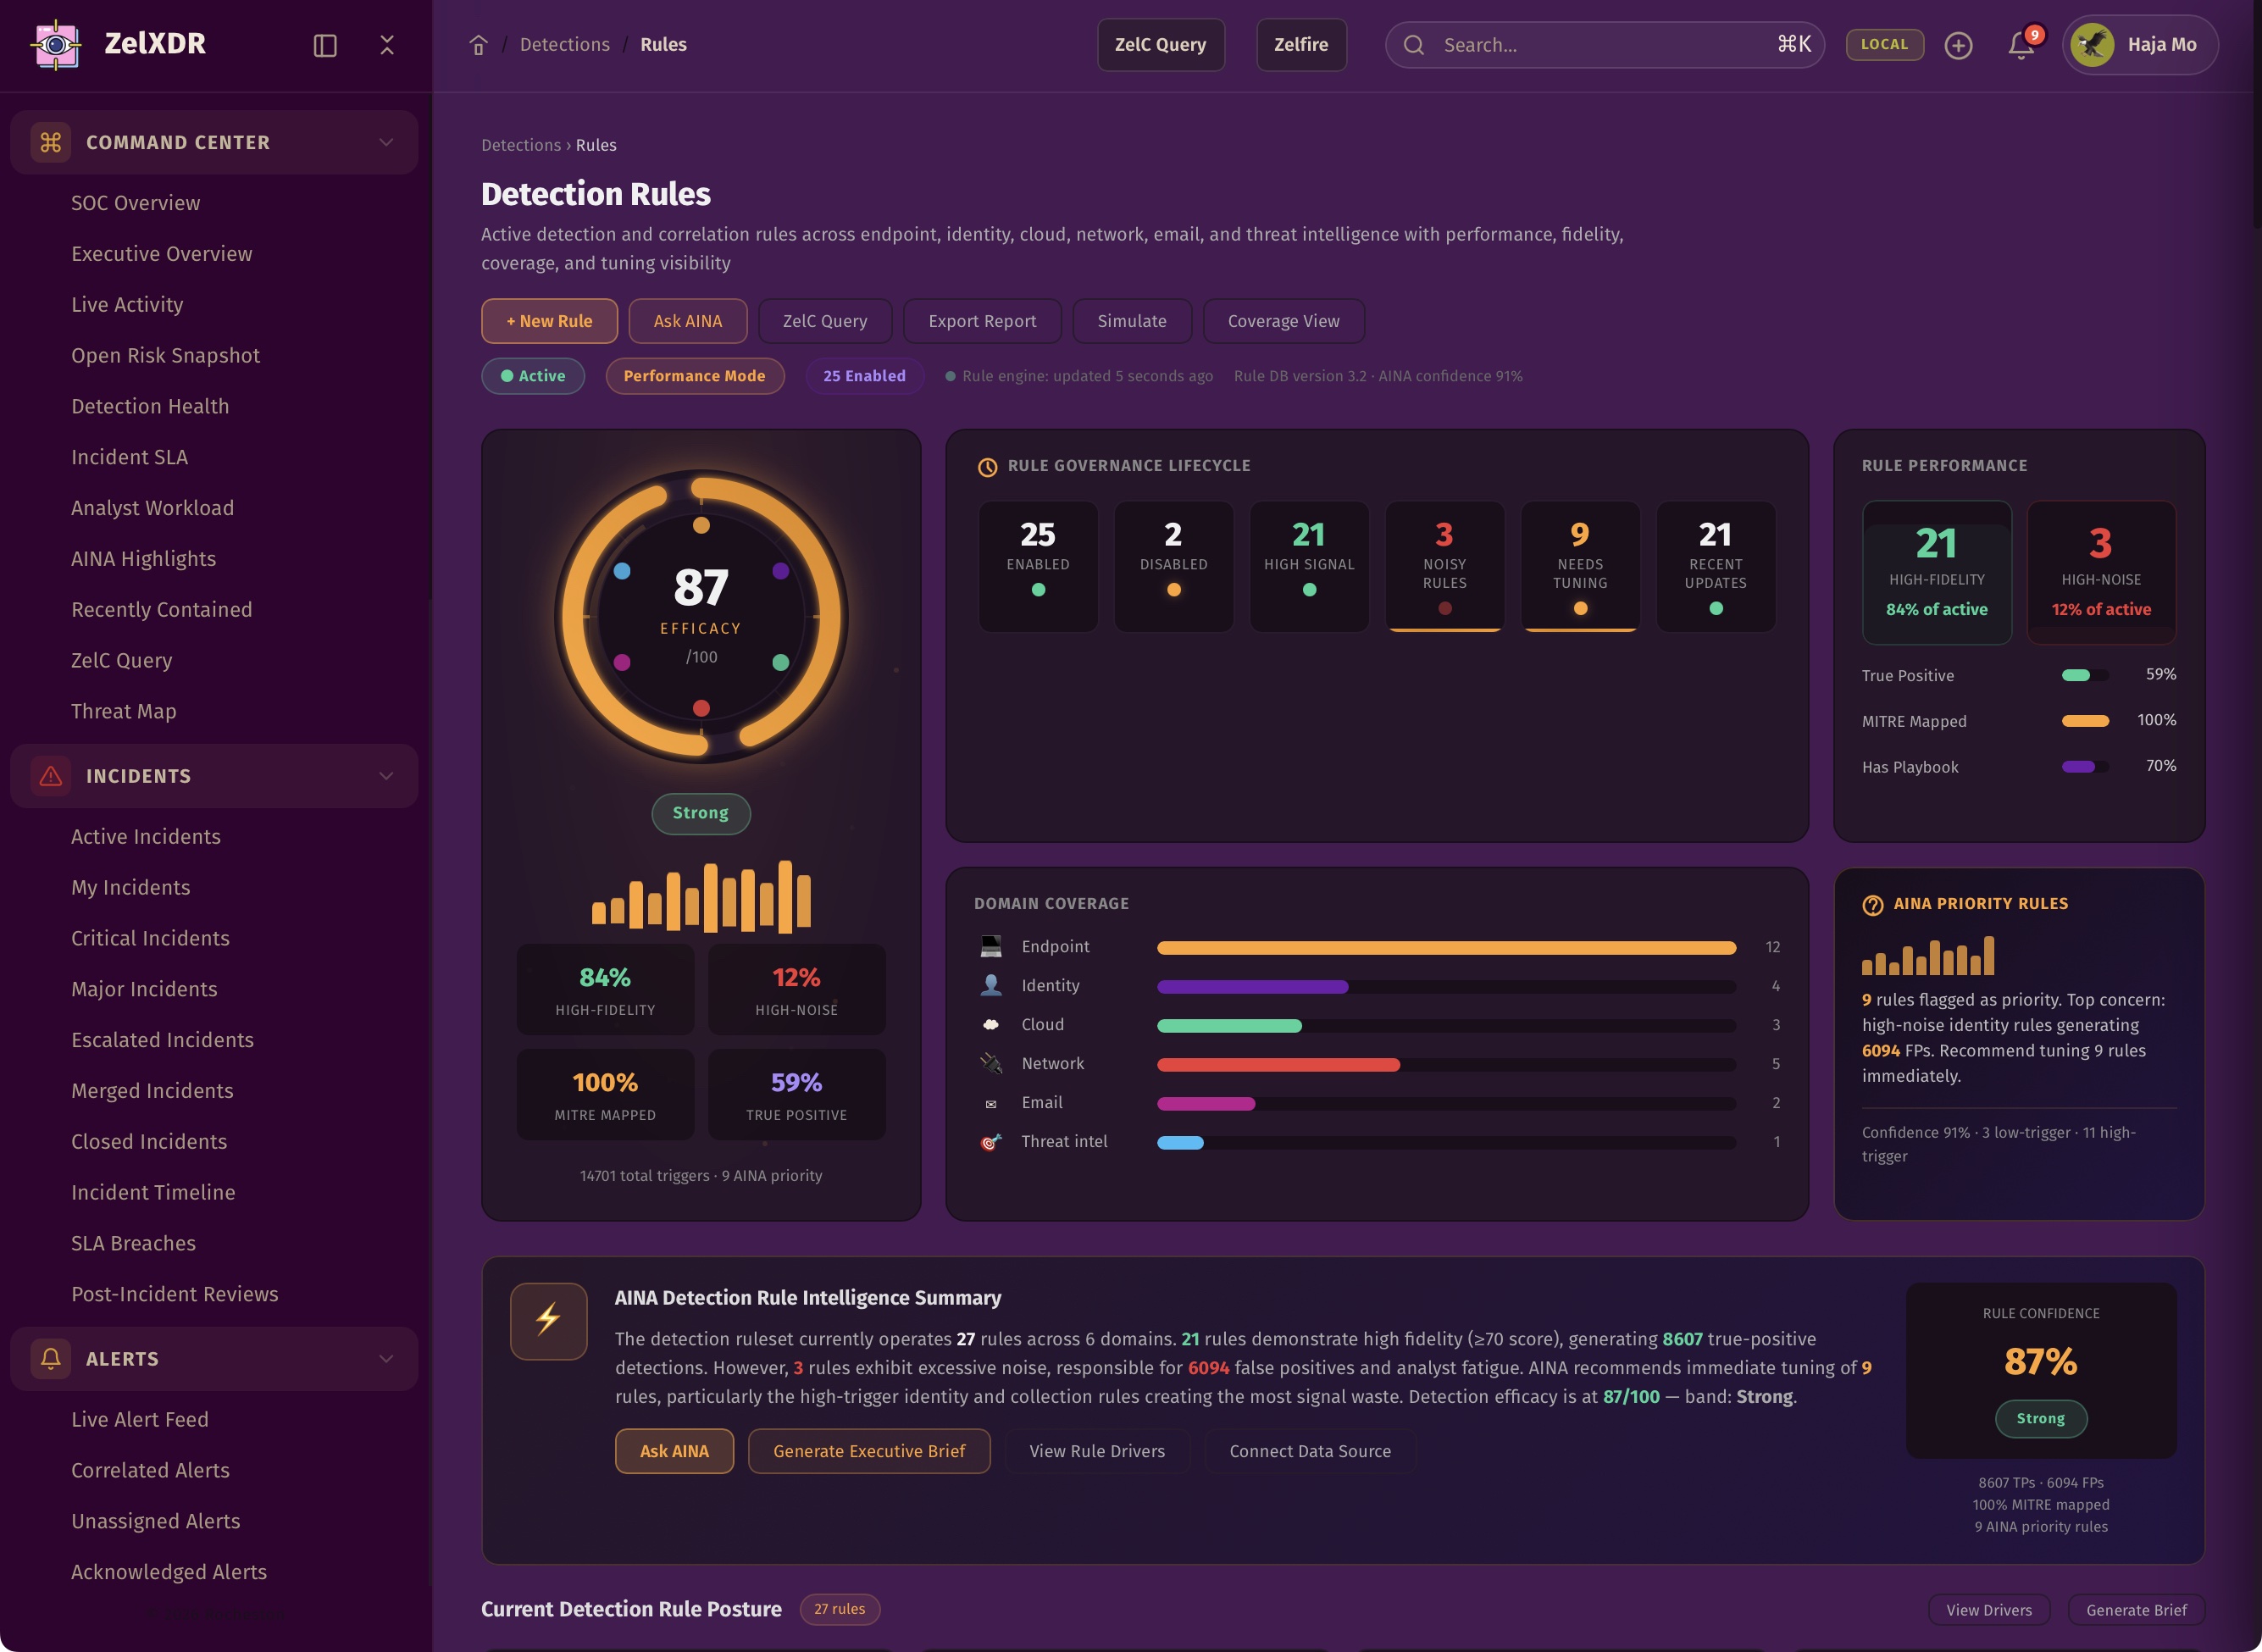Image resolution: width=2262 pixels, height=1652 pixels.
Task: Click the collapse arrows icon beside sidebar toggle
Action: click(387, 45)
